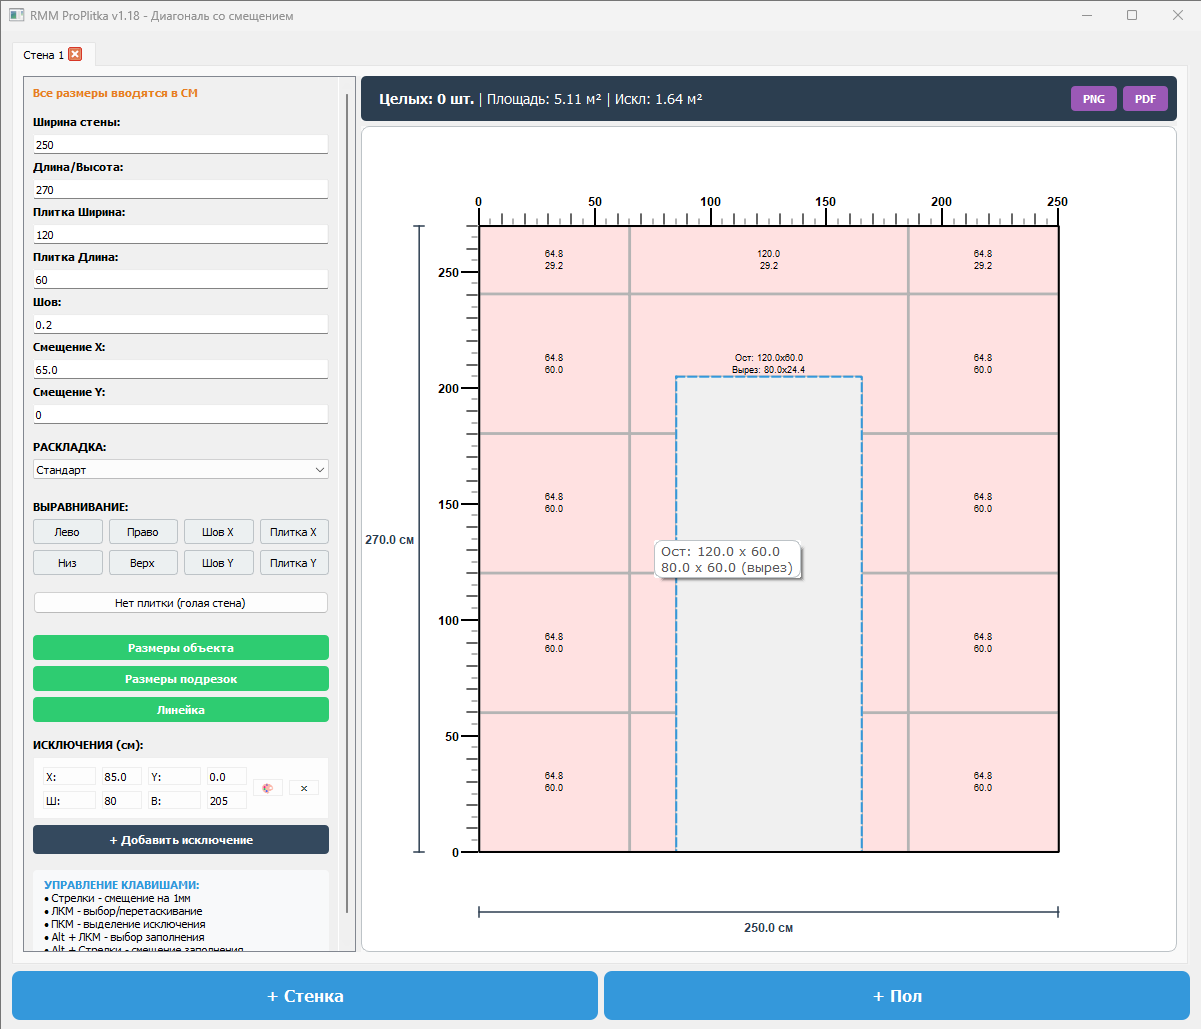The width and height of the screenshot is (1201, 1029).
Task: Export the layout as PDF
Action: [x=1145, y=99]
